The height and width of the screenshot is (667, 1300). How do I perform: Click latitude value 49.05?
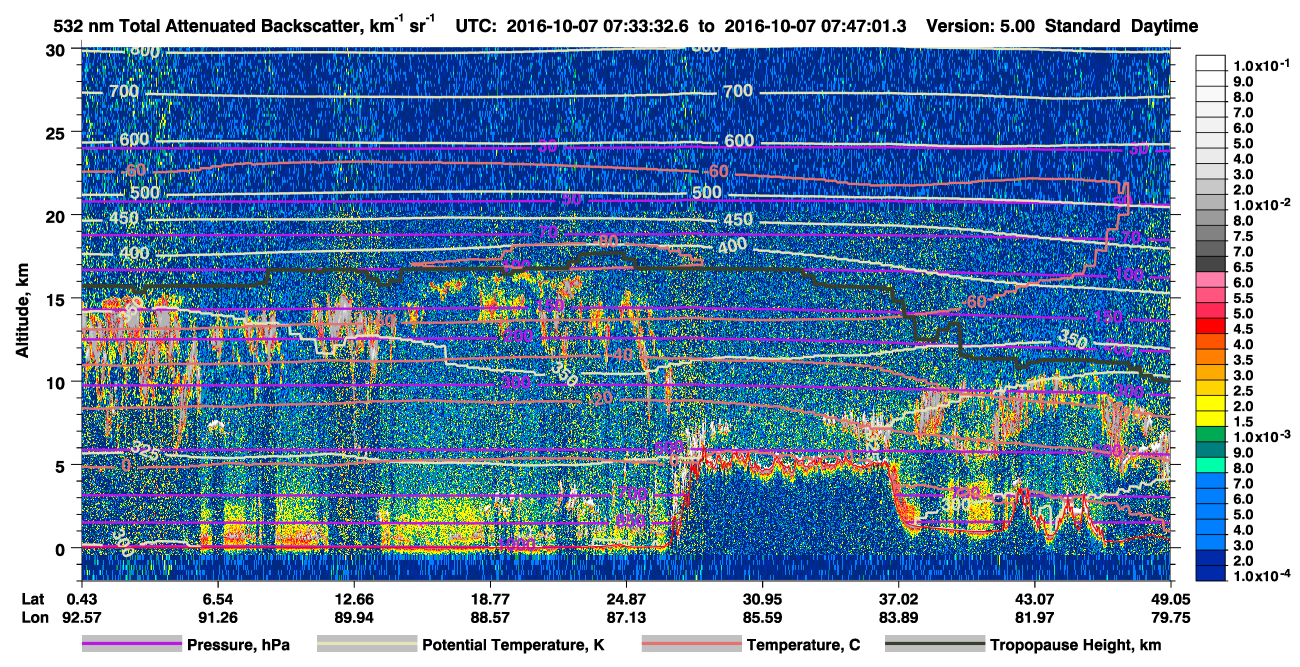pyautogui.click(x=1170, y=598)
